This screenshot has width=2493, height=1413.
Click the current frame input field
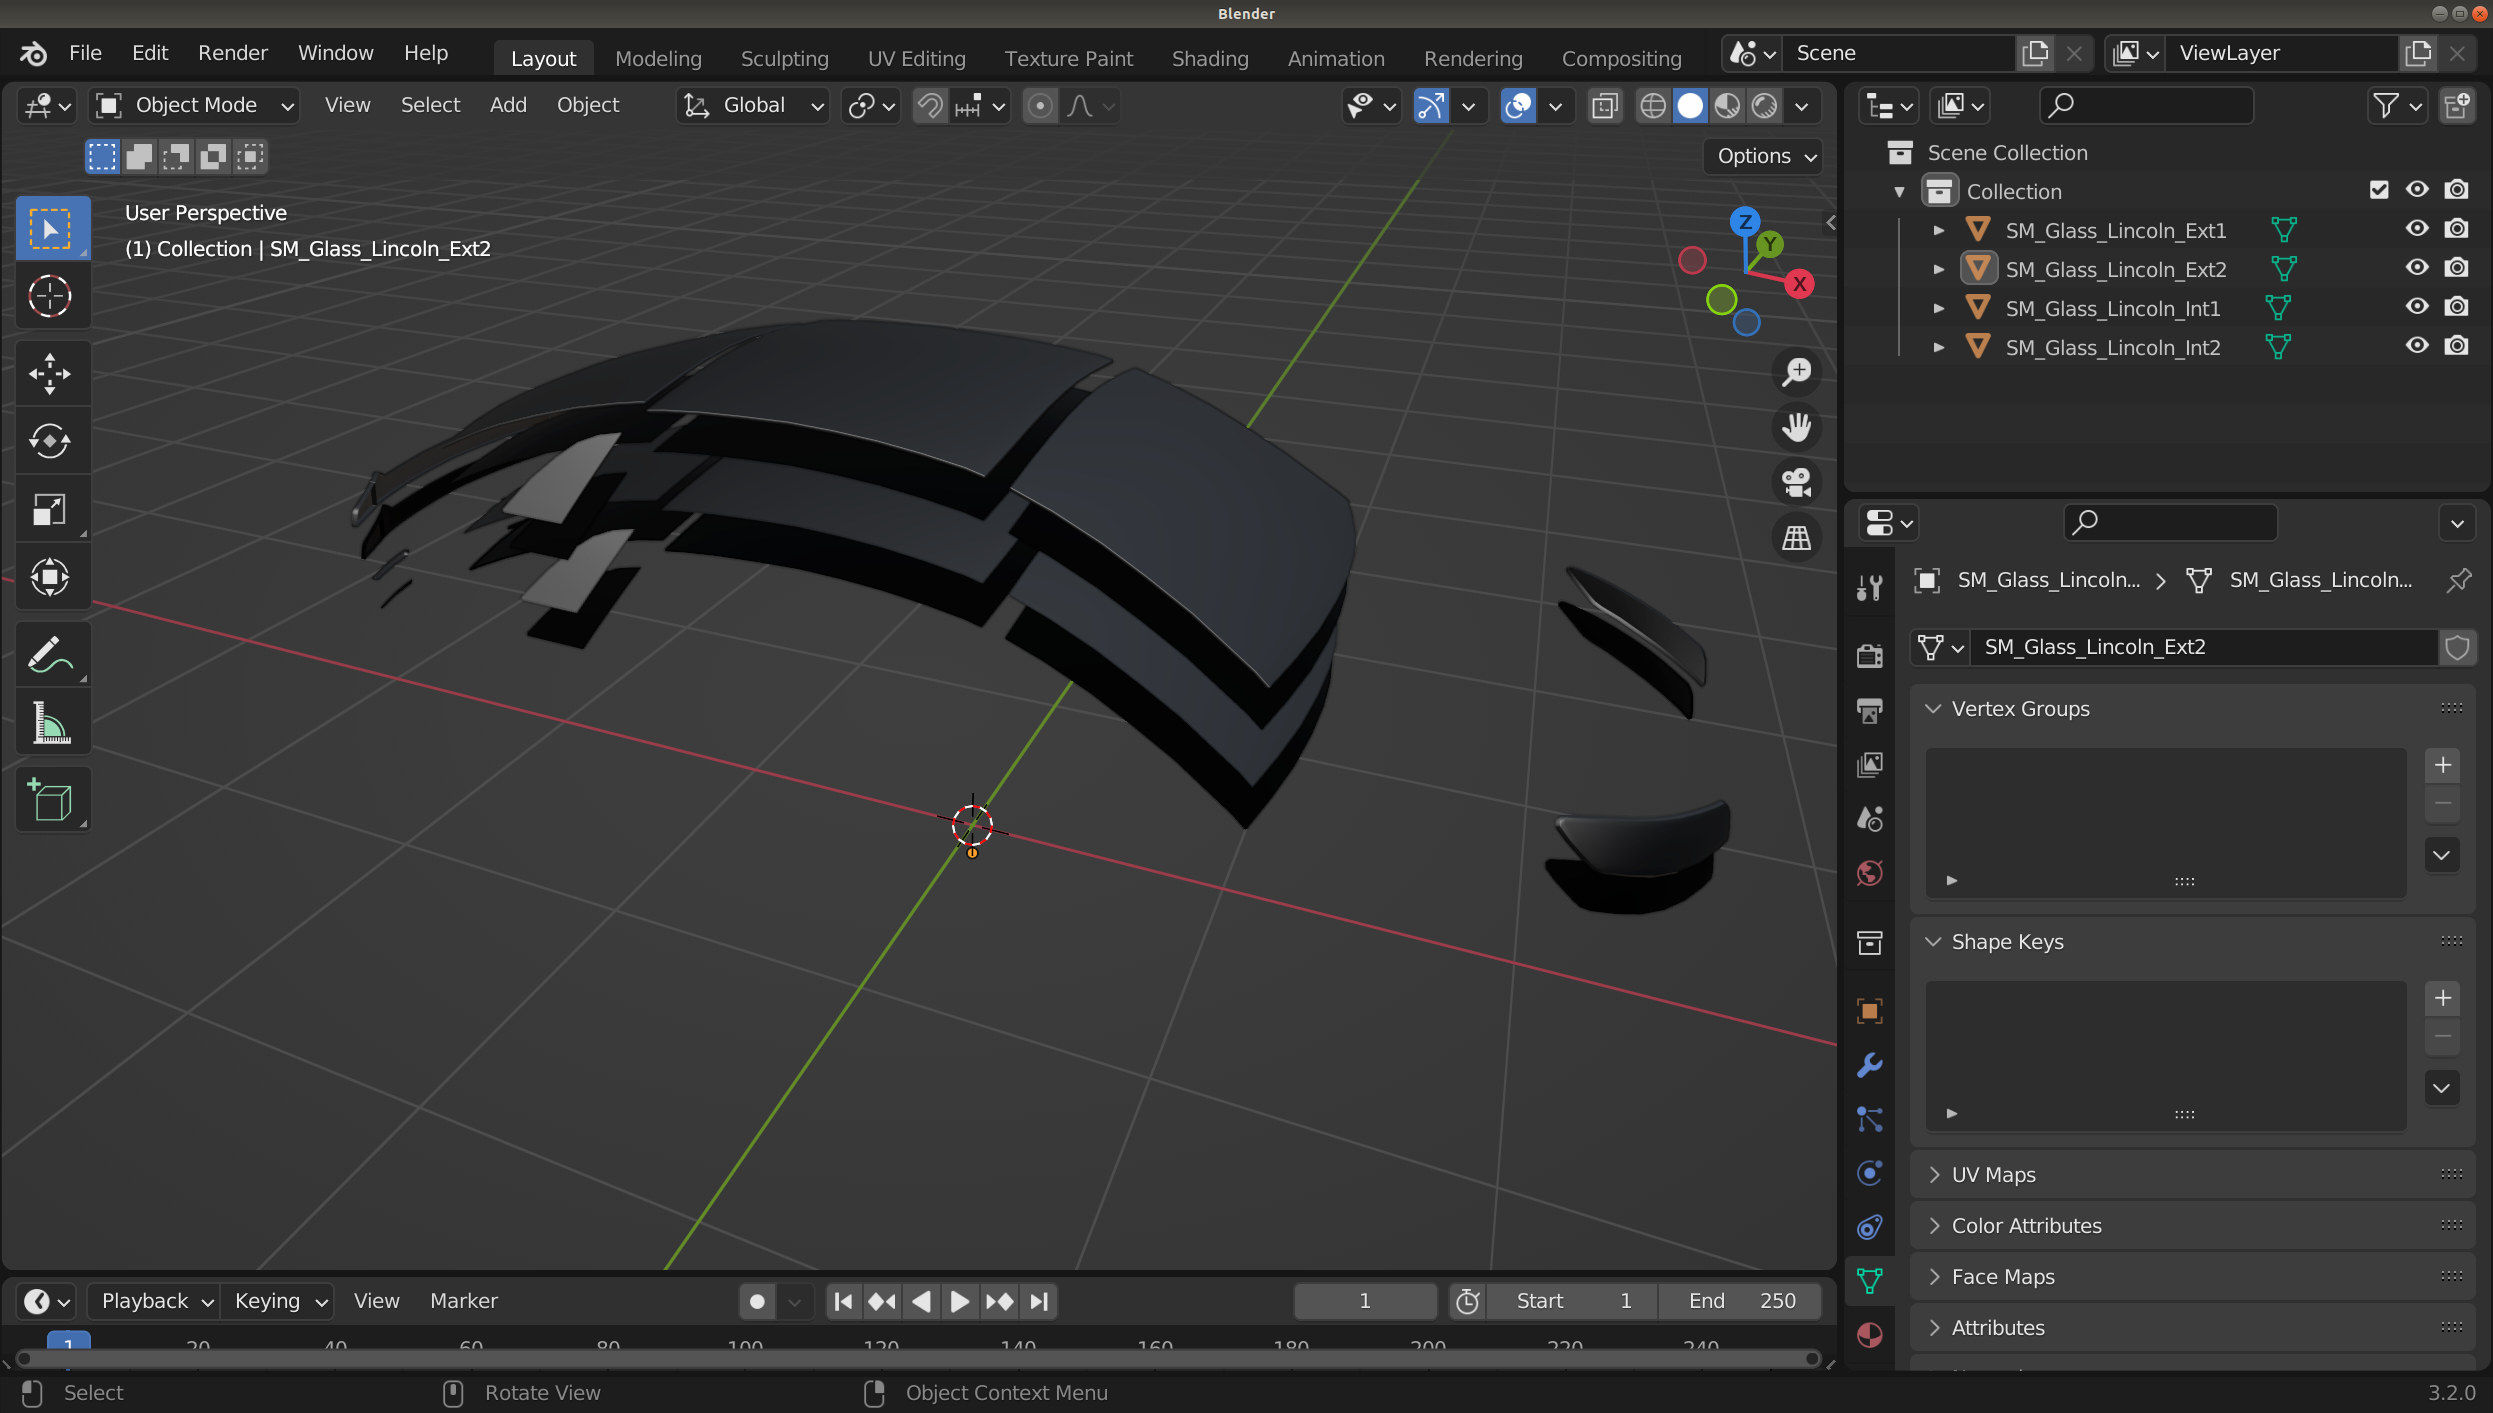click(x=1365, y=1300)
